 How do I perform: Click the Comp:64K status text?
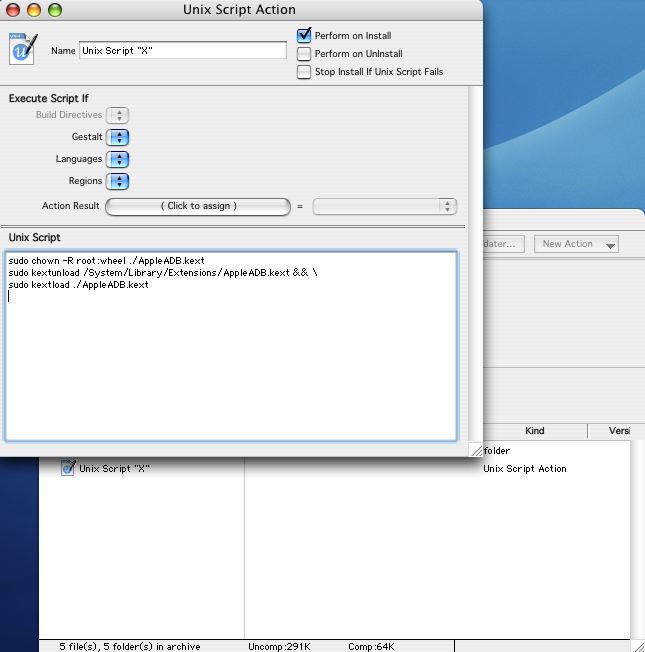coord(371,646)
